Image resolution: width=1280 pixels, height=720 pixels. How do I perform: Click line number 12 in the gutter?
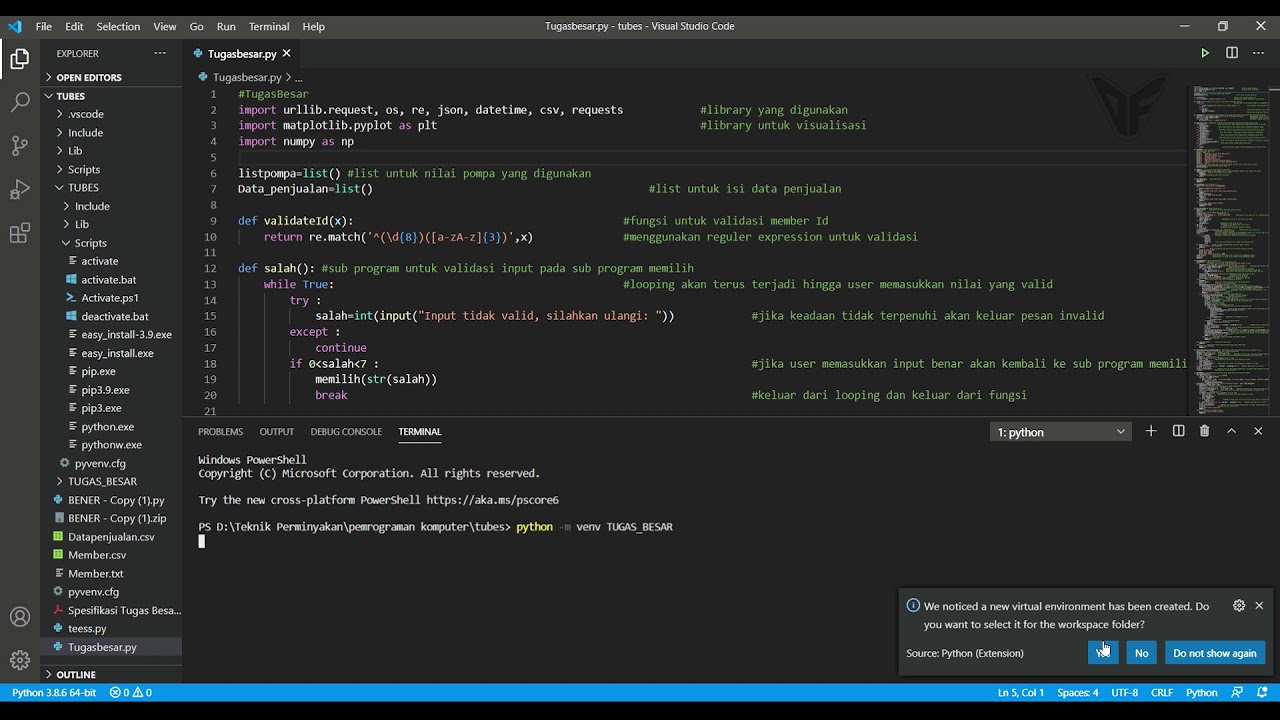[x=210, y=268]
